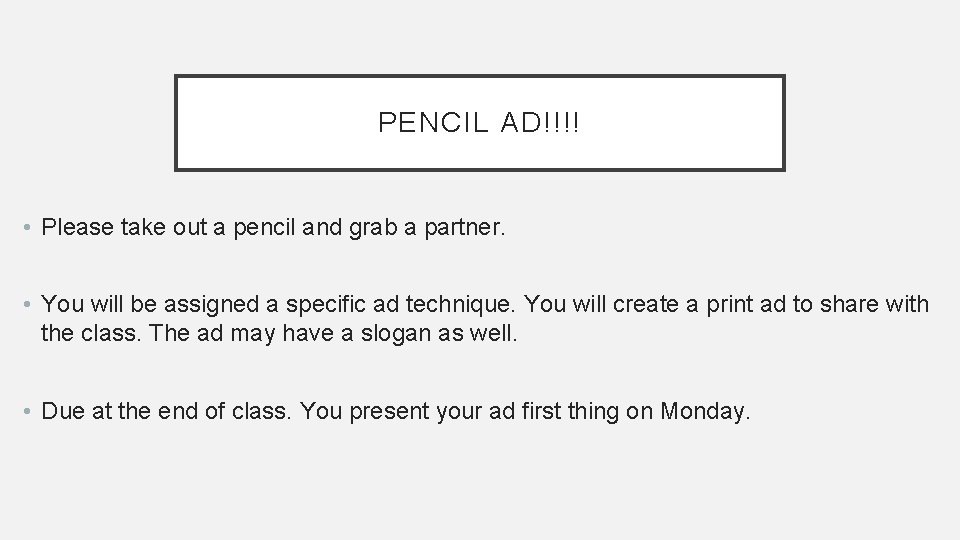Click the PENCIL AD!!!! title text
960x540 pixels.
479,122
